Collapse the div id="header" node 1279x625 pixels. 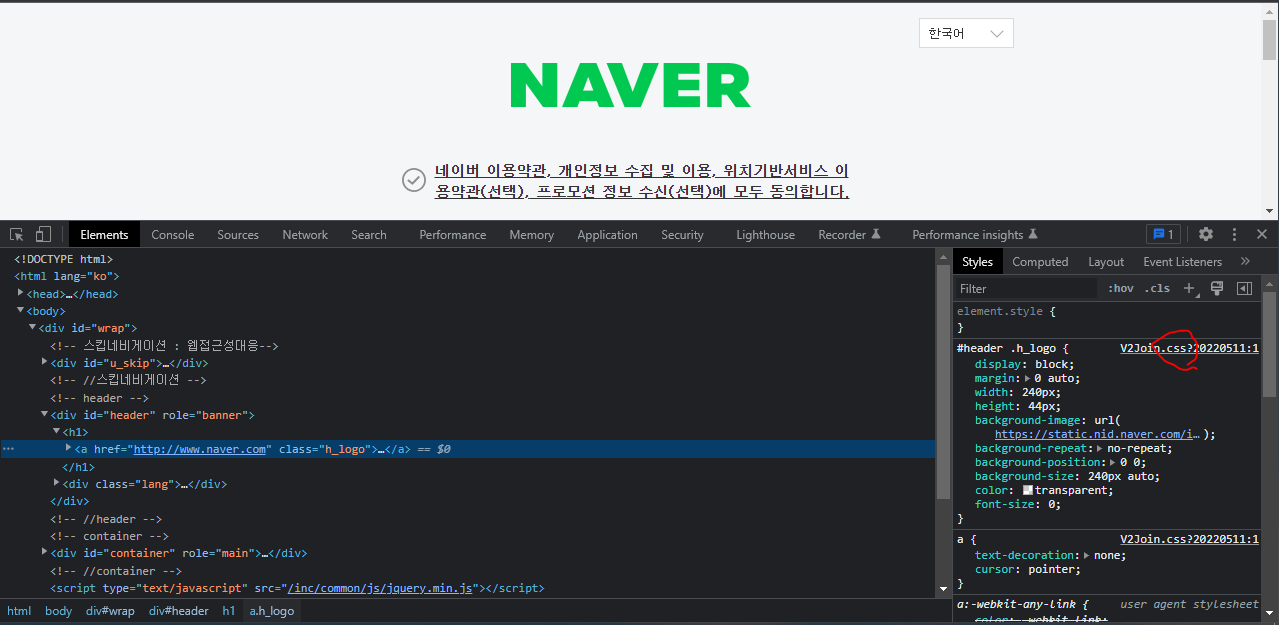click(45, 414)
